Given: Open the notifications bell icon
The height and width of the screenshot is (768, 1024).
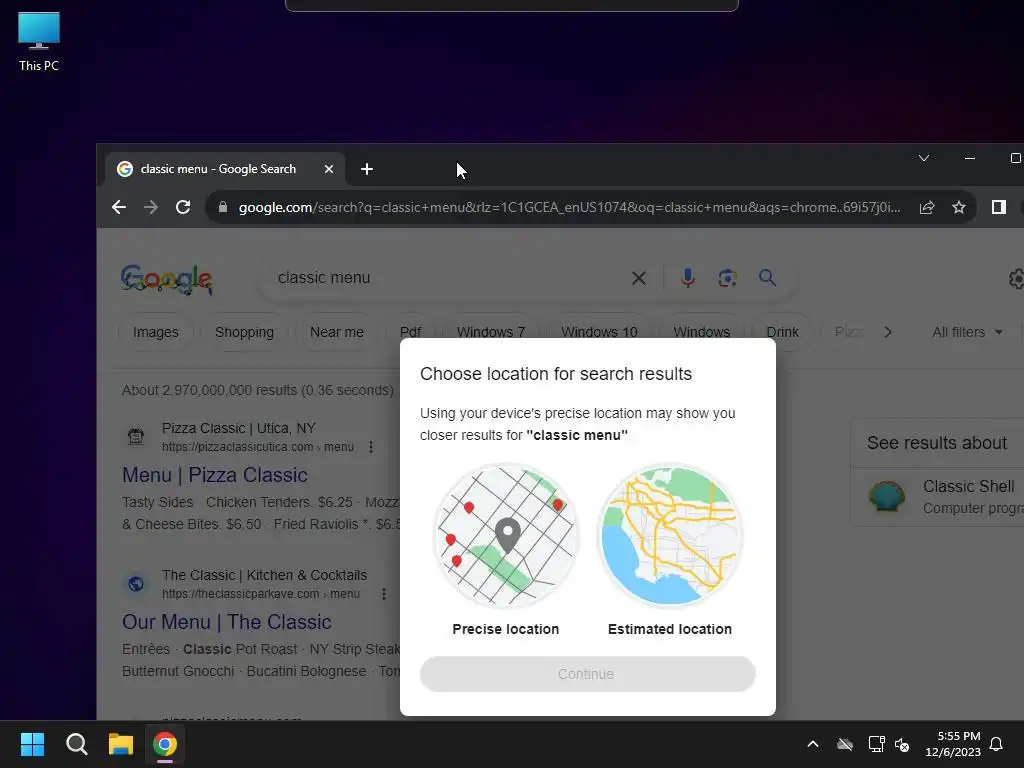Looking at the screenshot, I should [x=997, y=744].
